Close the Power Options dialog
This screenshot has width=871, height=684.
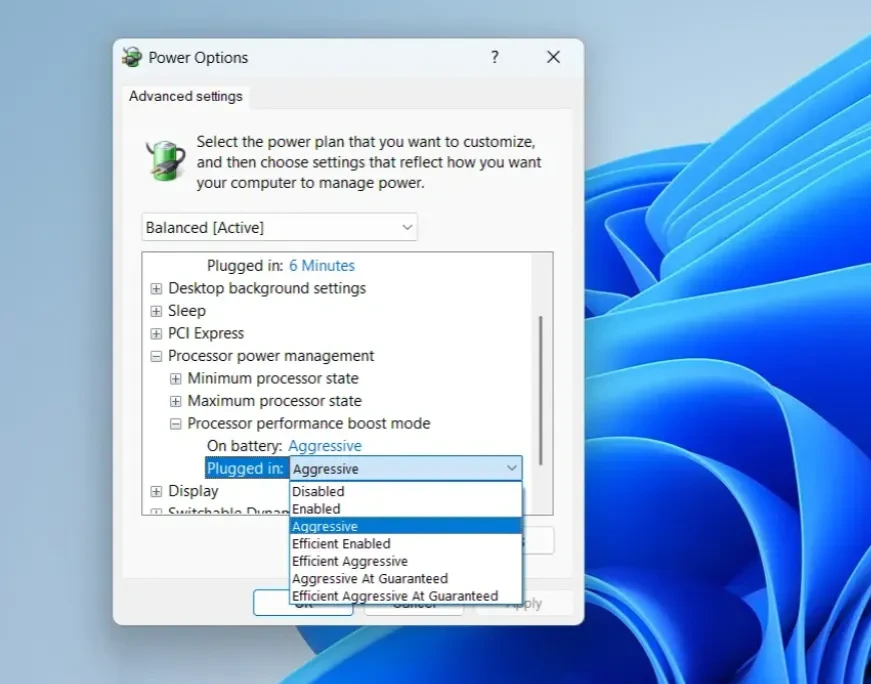pyautogui.click(x=553, y=57)
